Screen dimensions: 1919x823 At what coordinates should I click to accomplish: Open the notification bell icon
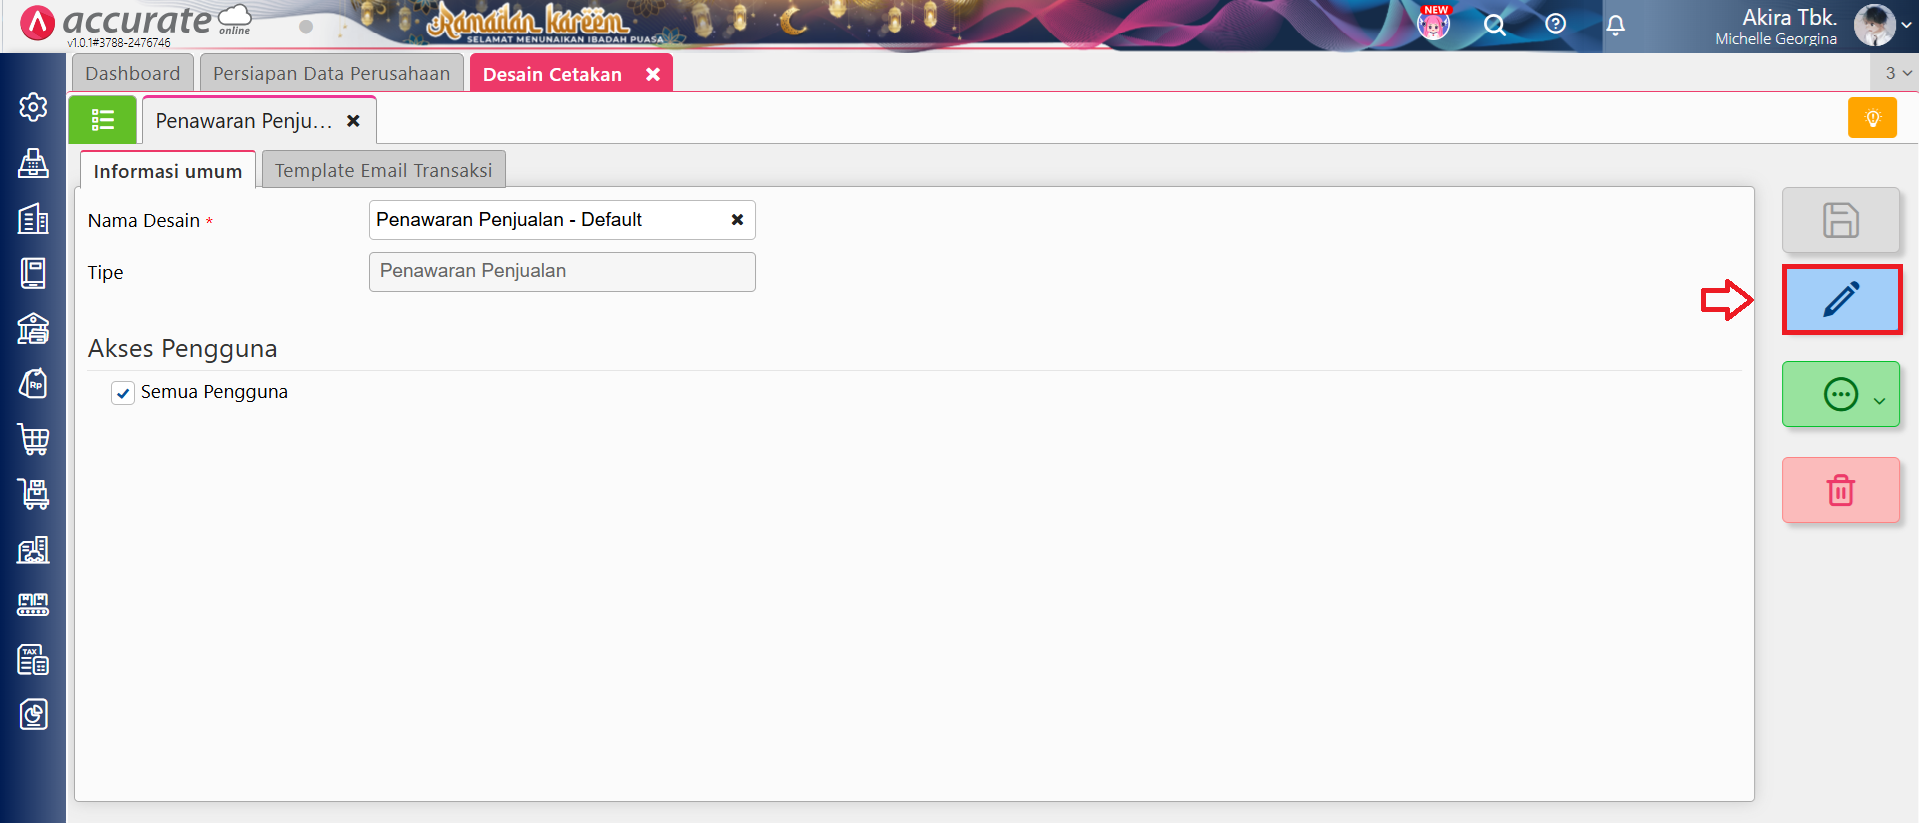pos(1615,25)
